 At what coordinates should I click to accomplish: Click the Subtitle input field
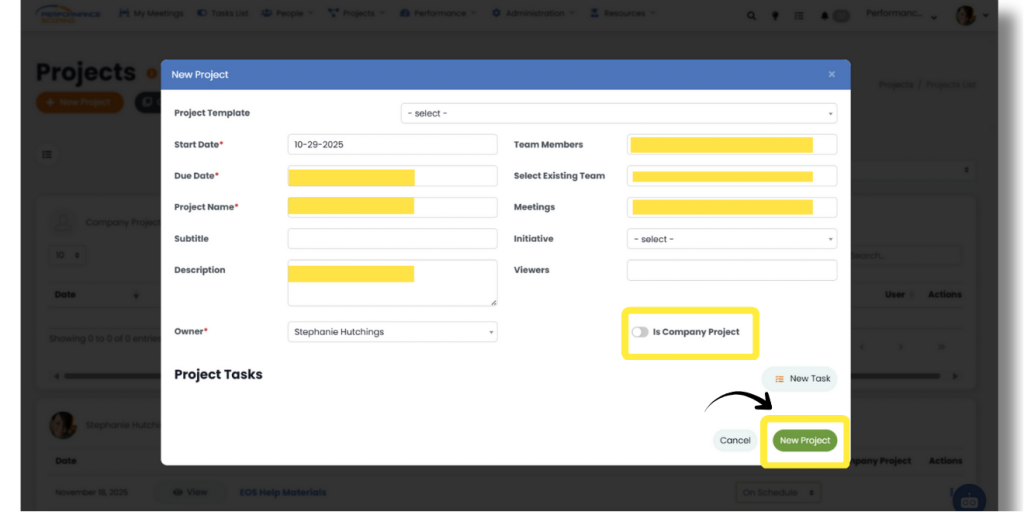point(392,239)
